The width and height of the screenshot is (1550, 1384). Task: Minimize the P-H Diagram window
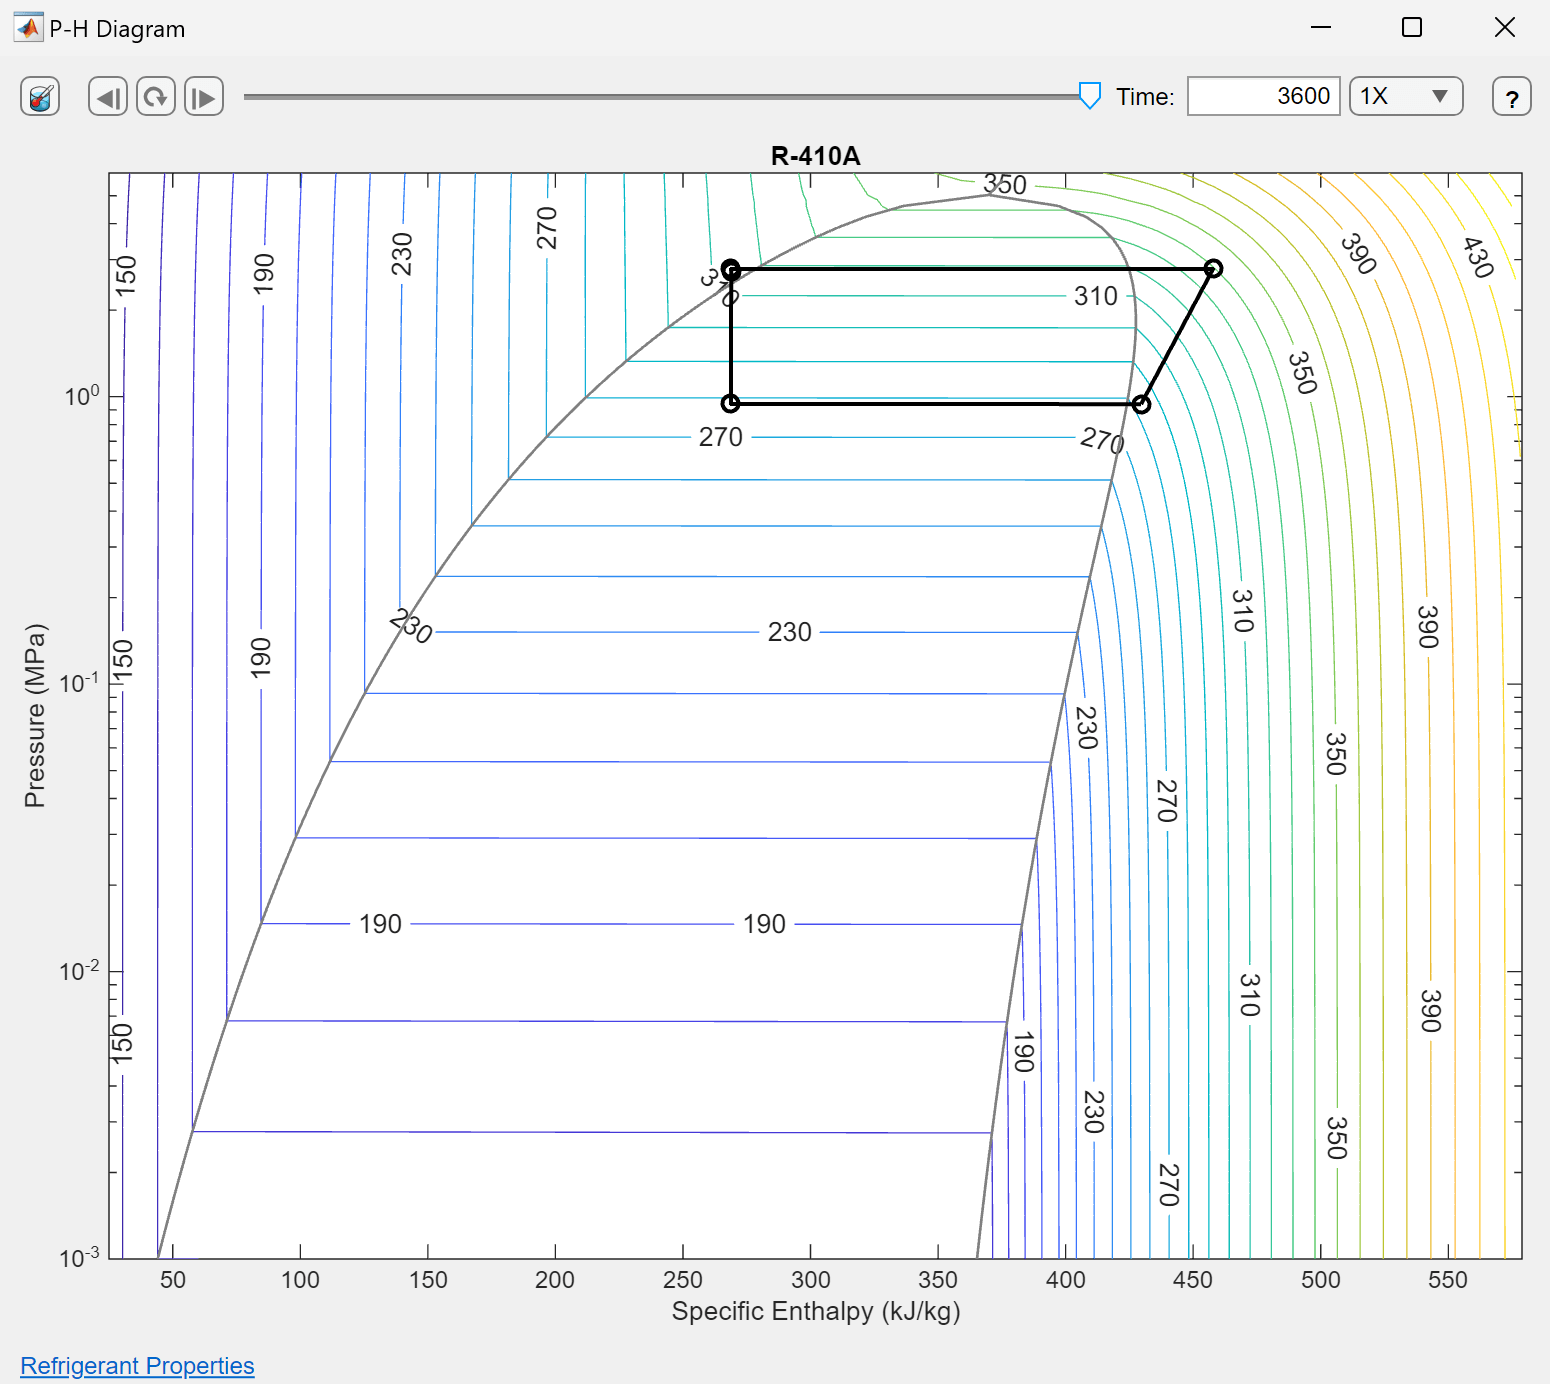[1321, 28]
